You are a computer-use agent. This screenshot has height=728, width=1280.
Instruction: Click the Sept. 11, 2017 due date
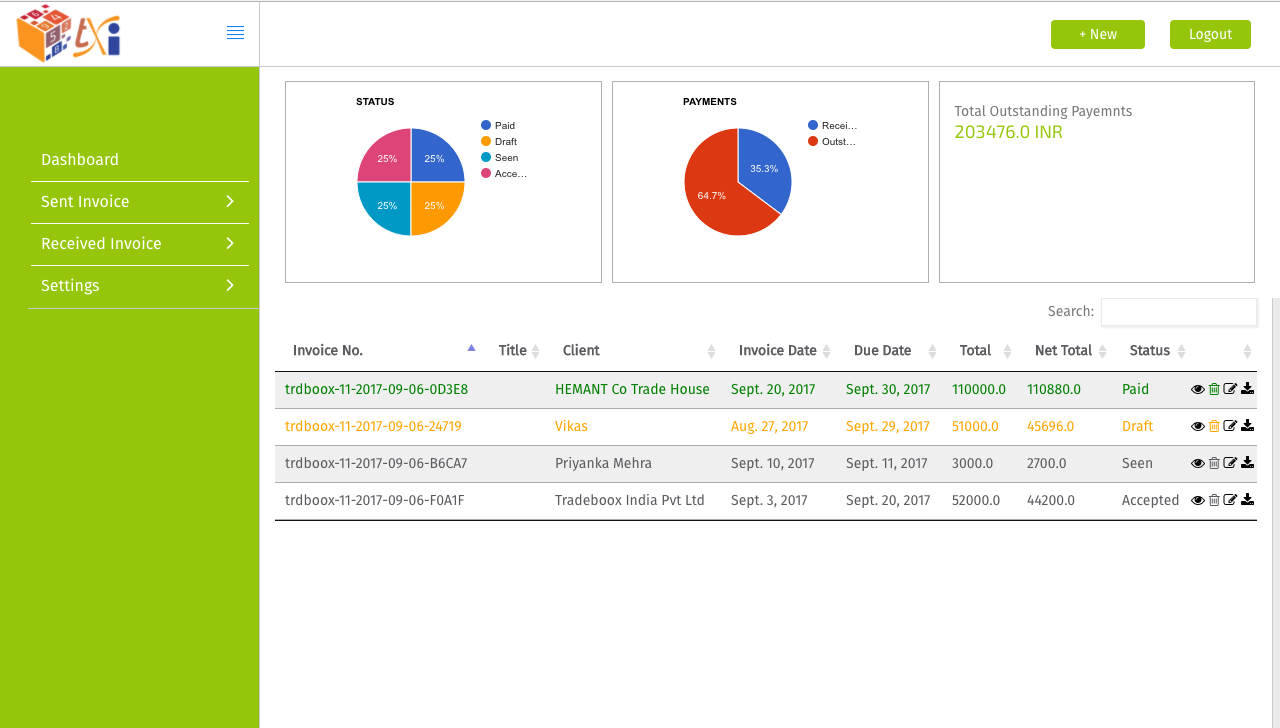click(886, 463)
